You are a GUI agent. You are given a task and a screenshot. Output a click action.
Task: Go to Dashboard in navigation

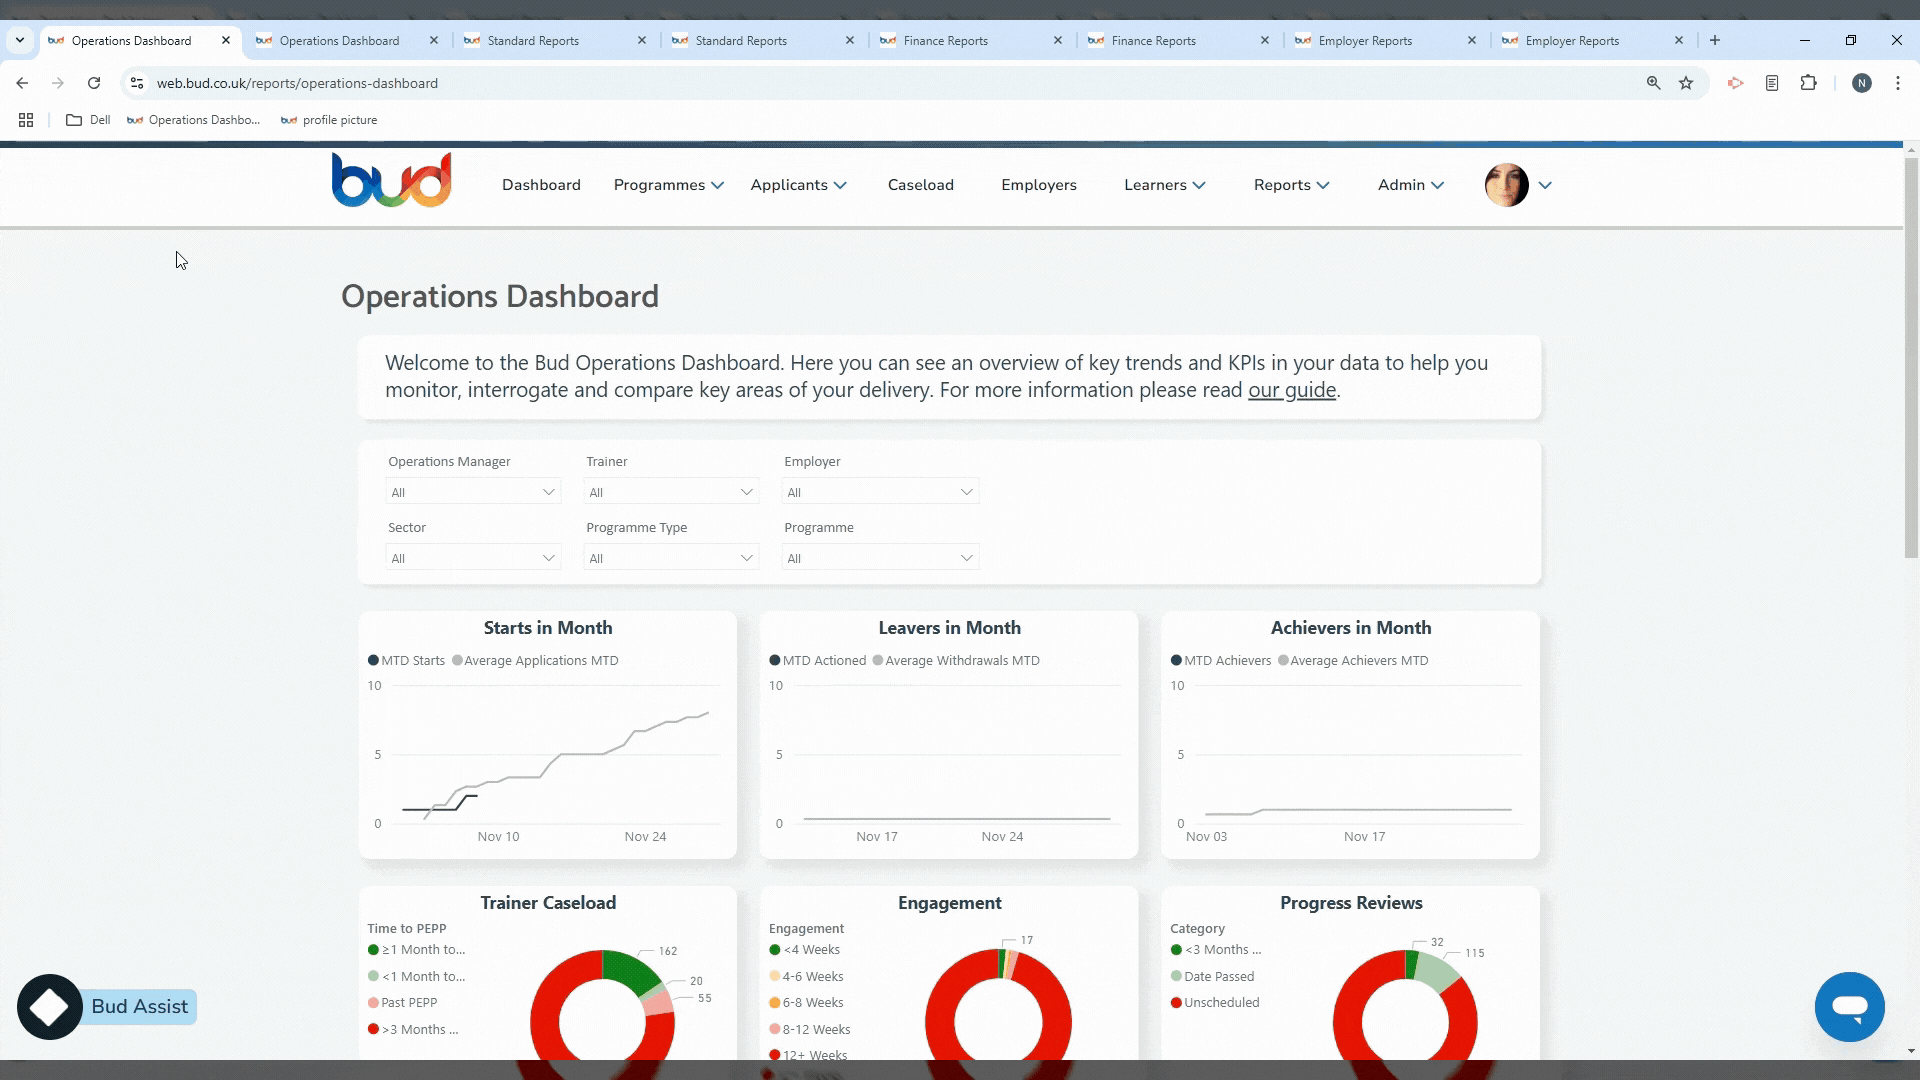(541, 185)
